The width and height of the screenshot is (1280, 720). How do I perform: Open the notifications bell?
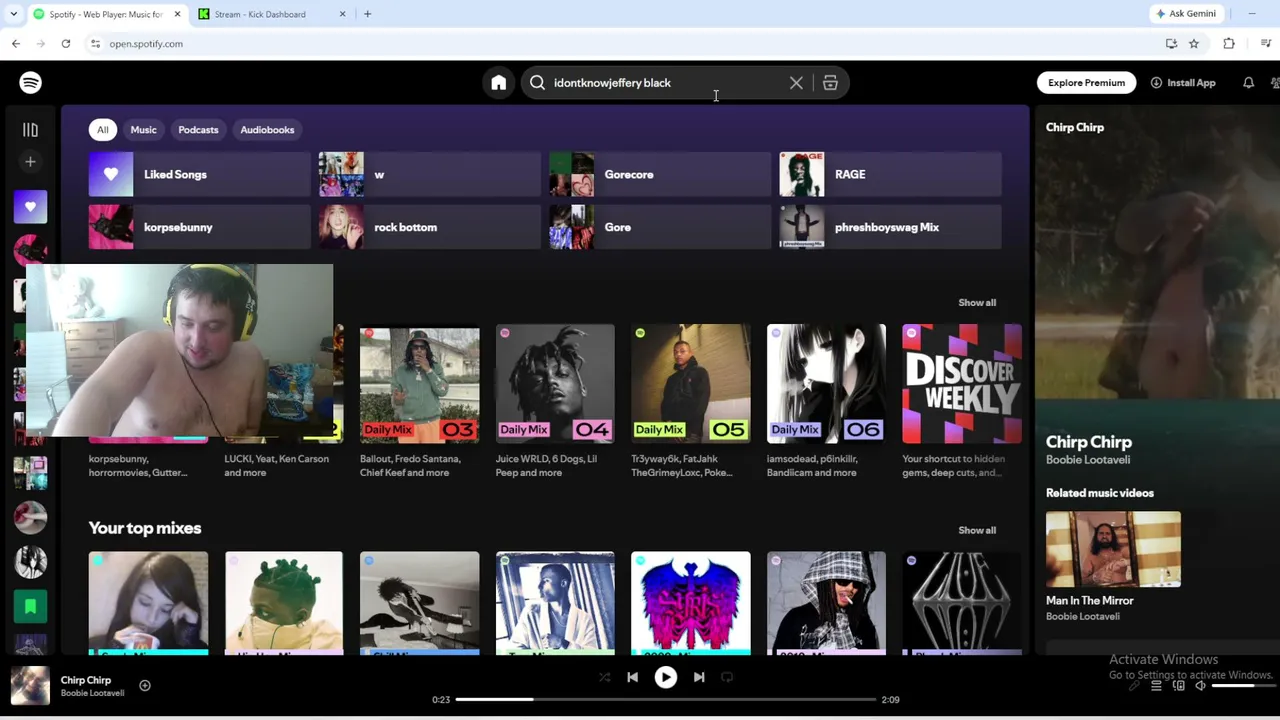(x=1248, y=83)
